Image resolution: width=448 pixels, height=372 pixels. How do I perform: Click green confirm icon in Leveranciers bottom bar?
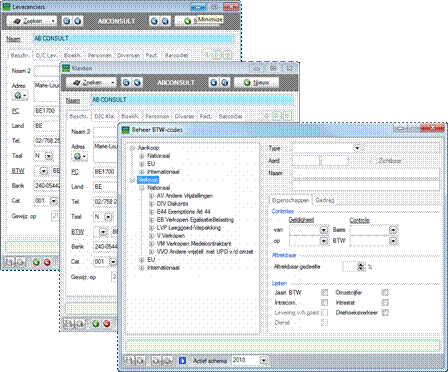(36, 262)
